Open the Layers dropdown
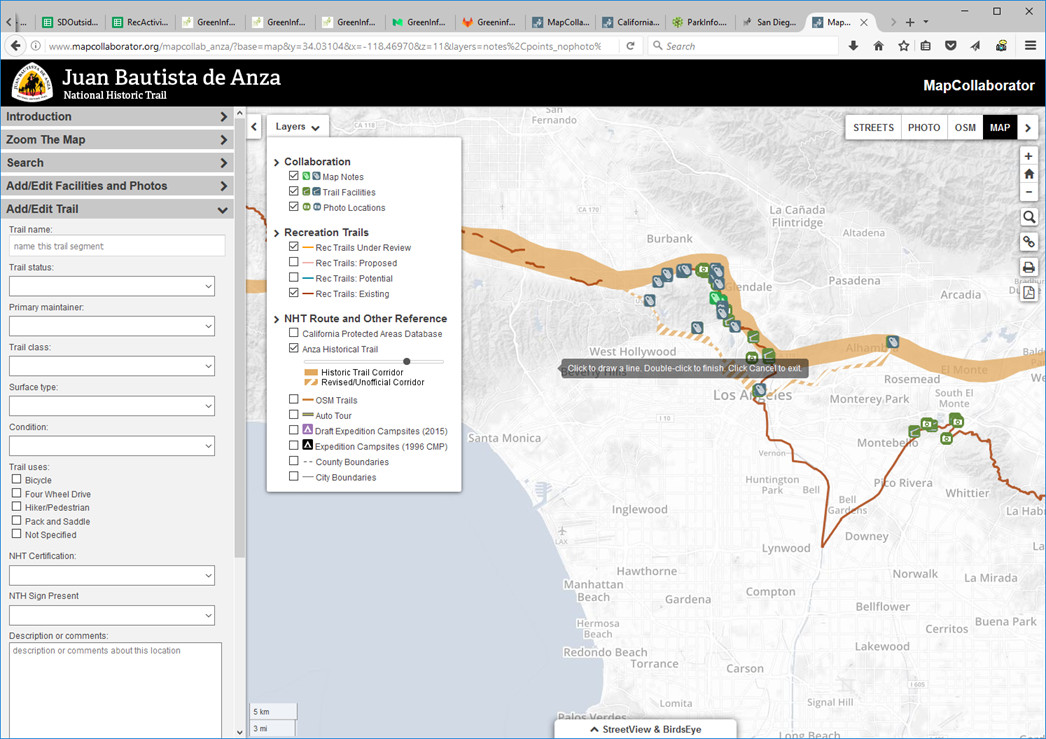The image size is (1046, 739). pyautogui.click(x=298, y=126)
